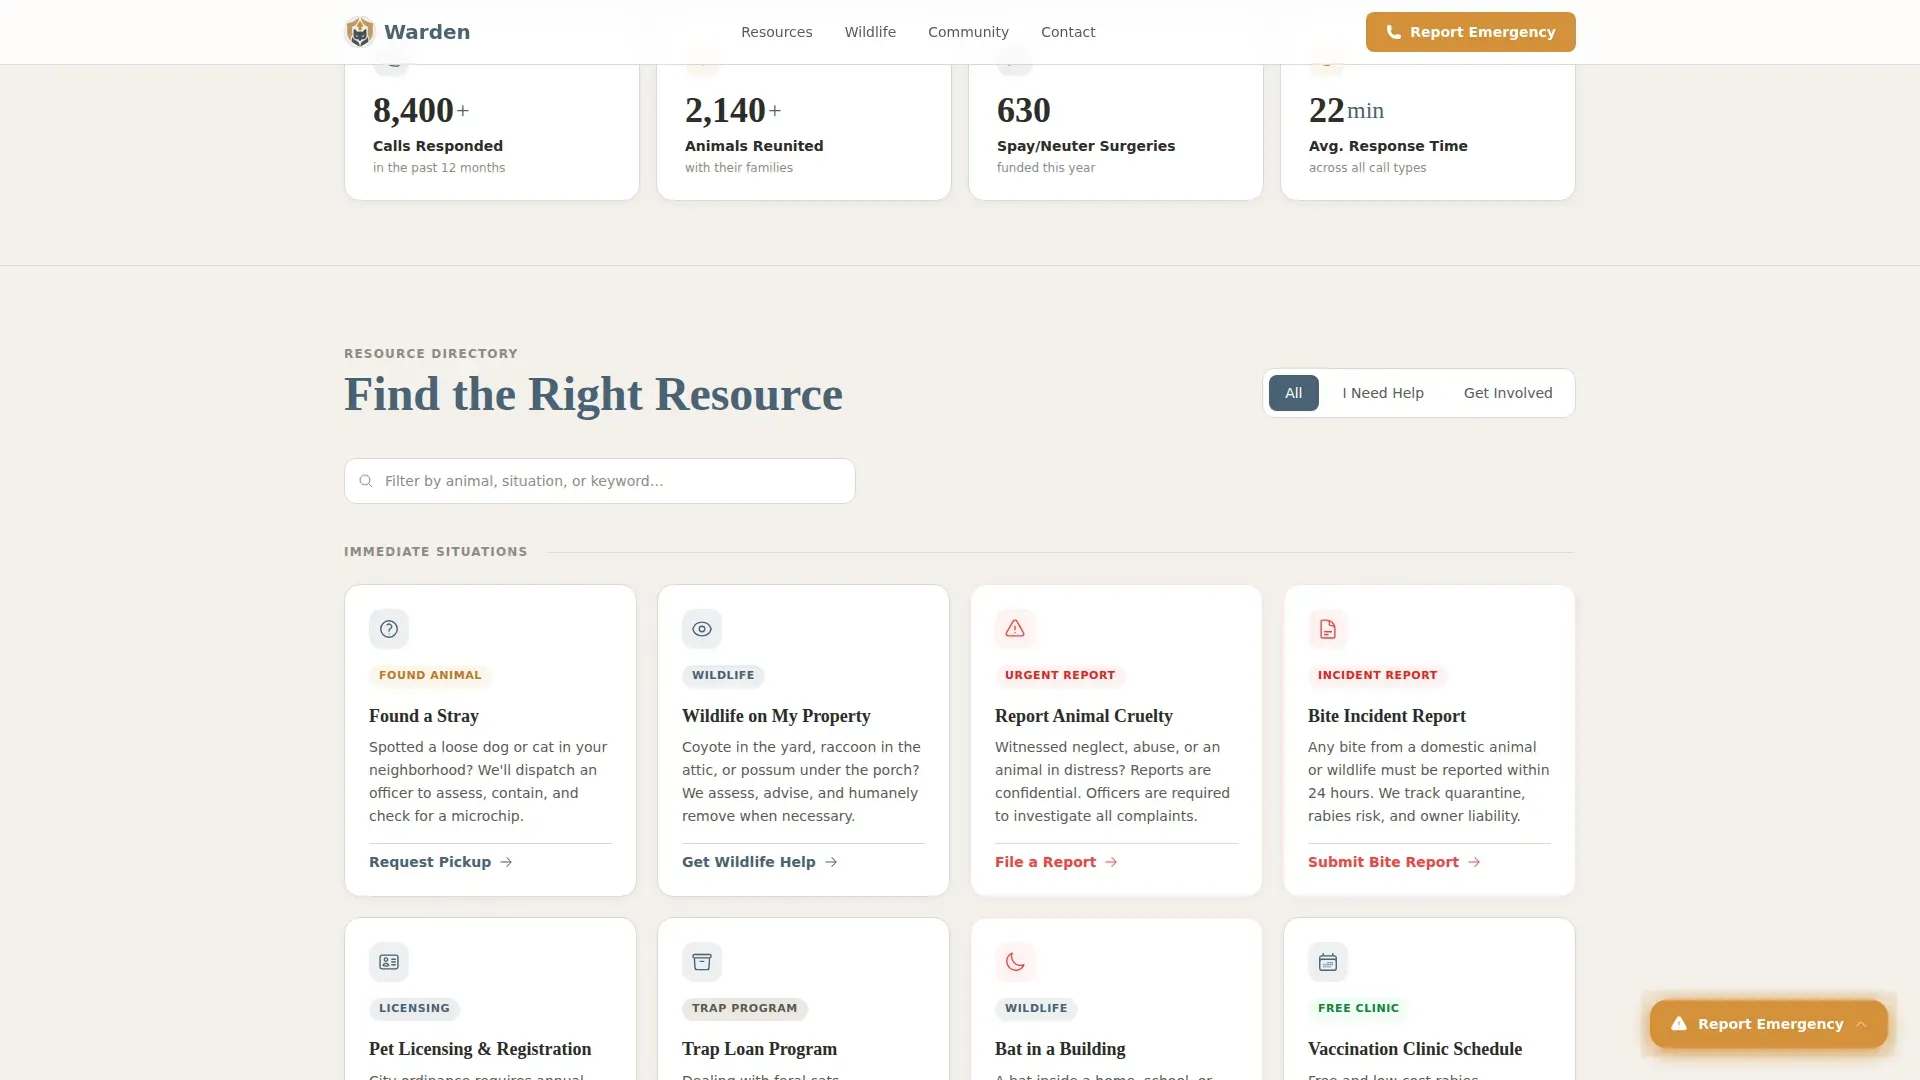Screen dimensions: 1920x1080
Task: Click the URGENT REPORT tag badge
Action: pos(1060,675)
